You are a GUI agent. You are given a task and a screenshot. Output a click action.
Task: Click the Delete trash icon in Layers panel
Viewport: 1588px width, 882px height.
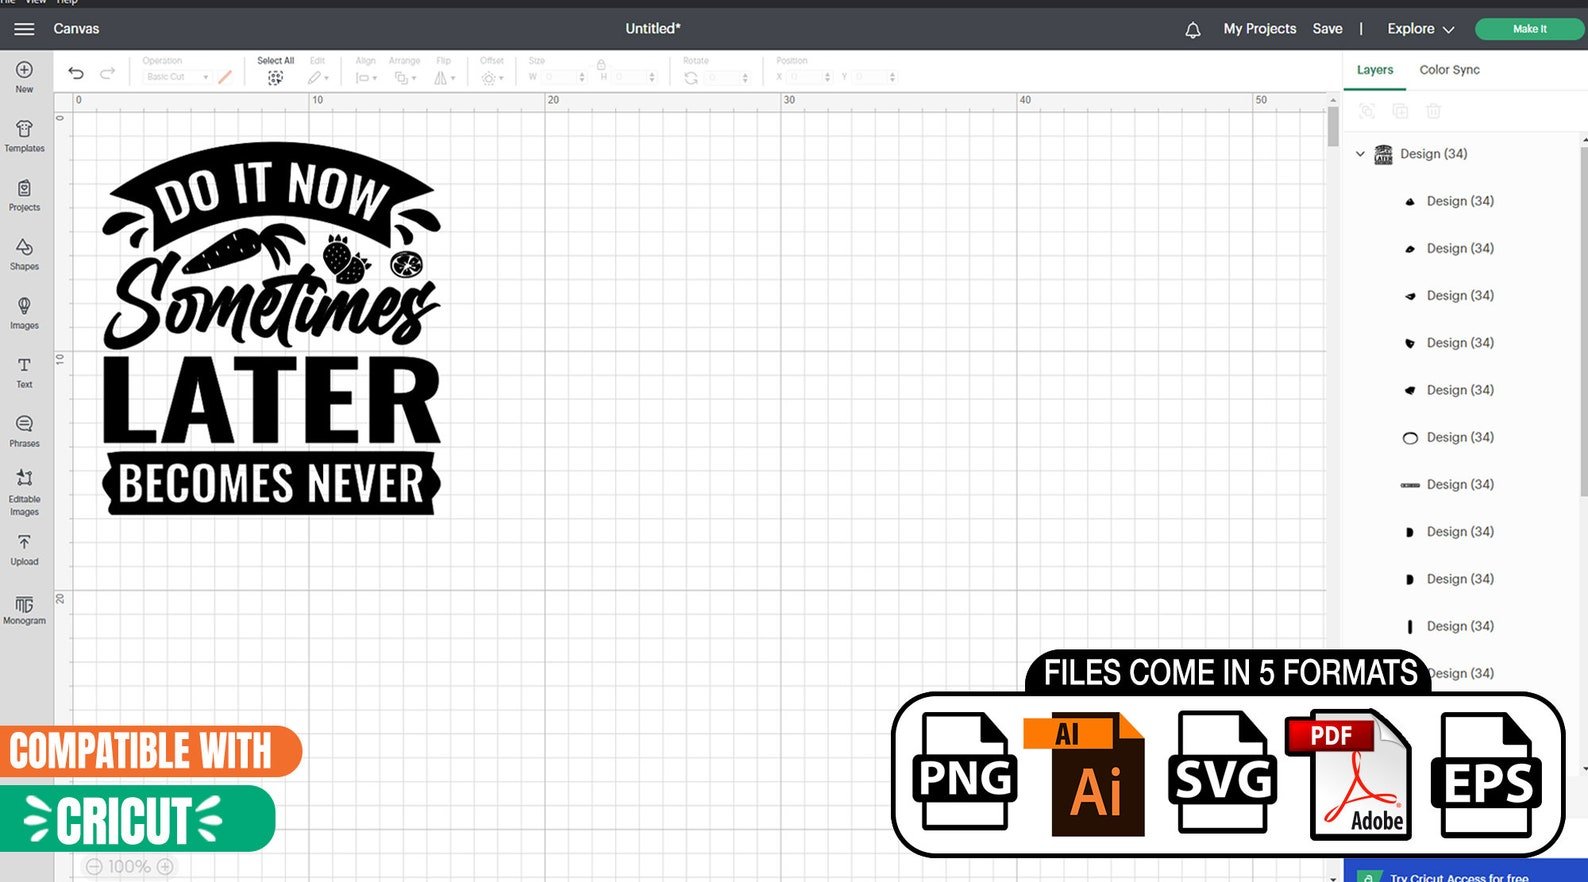pos(1433,111)
